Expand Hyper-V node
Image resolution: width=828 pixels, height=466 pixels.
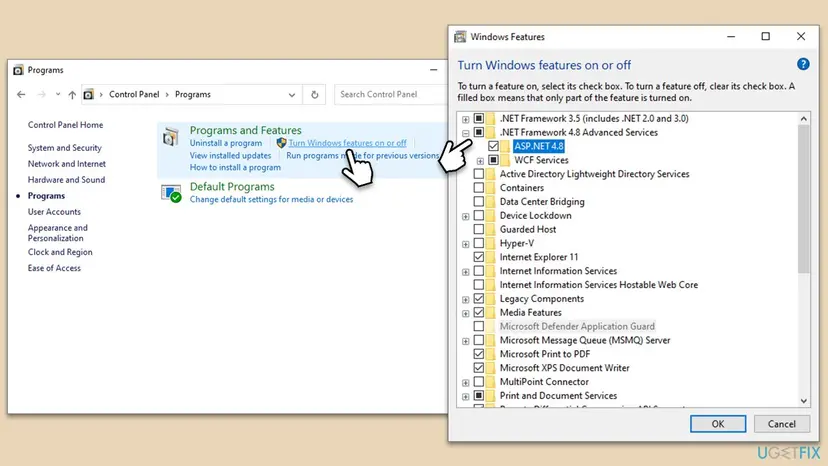click(465, 244)
